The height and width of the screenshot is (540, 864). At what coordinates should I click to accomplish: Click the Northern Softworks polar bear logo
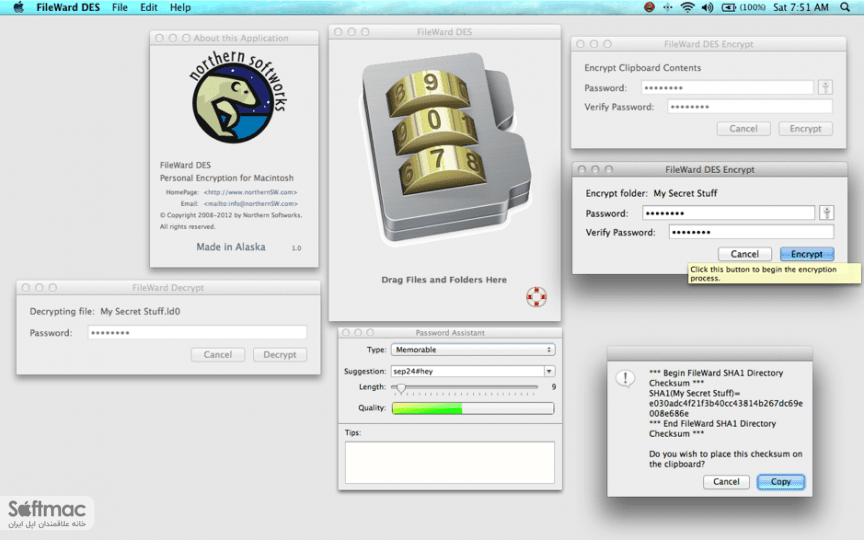click(238, 97)
